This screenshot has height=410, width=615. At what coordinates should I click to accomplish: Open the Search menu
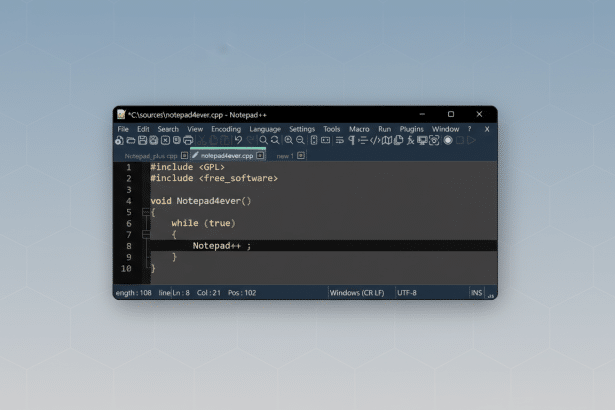[168, 129]
